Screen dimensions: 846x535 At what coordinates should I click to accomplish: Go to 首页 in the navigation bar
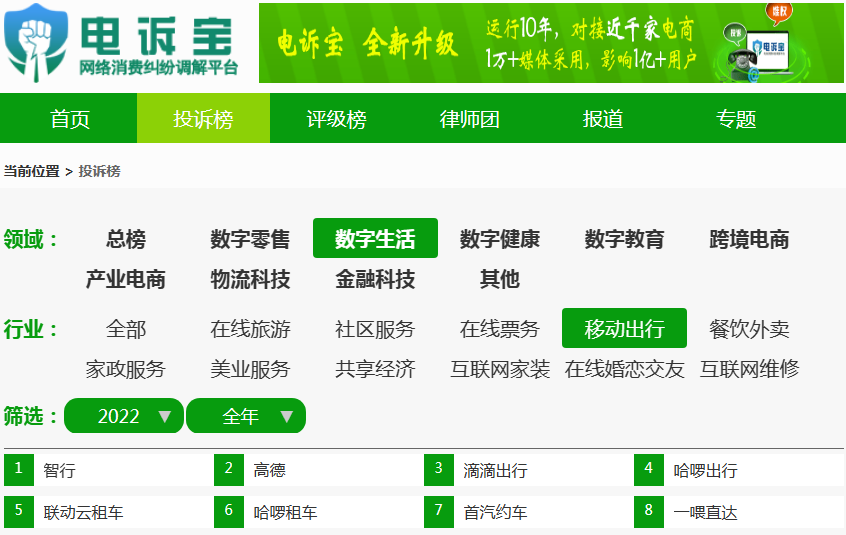[x=70, y=119]
